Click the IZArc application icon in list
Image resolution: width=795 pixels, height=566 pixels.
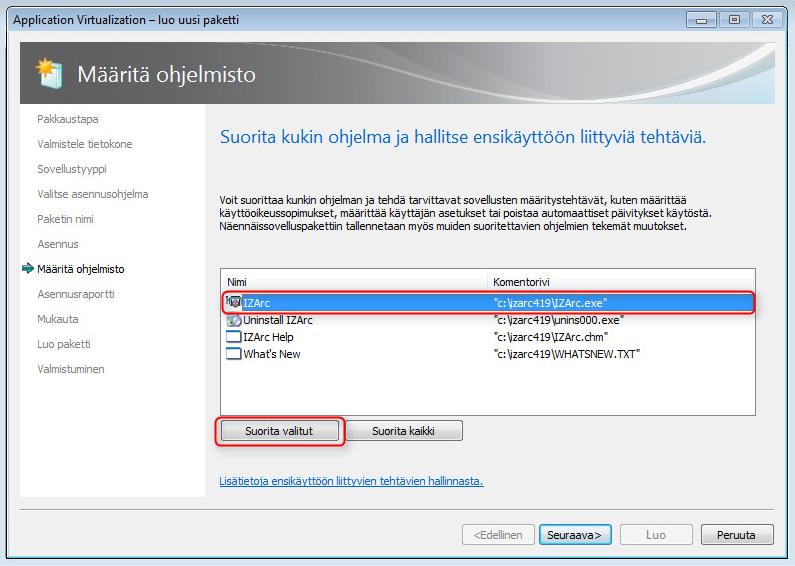click(234, 303)
